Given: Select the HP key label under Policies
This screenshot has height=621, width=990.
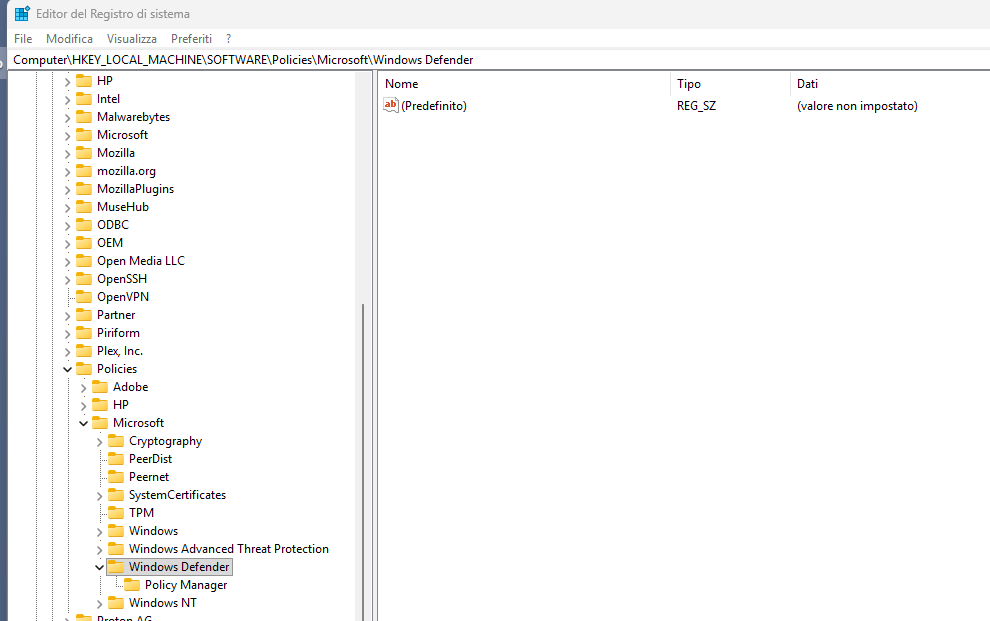Looking at the screenshot, I should coord(121,405).
